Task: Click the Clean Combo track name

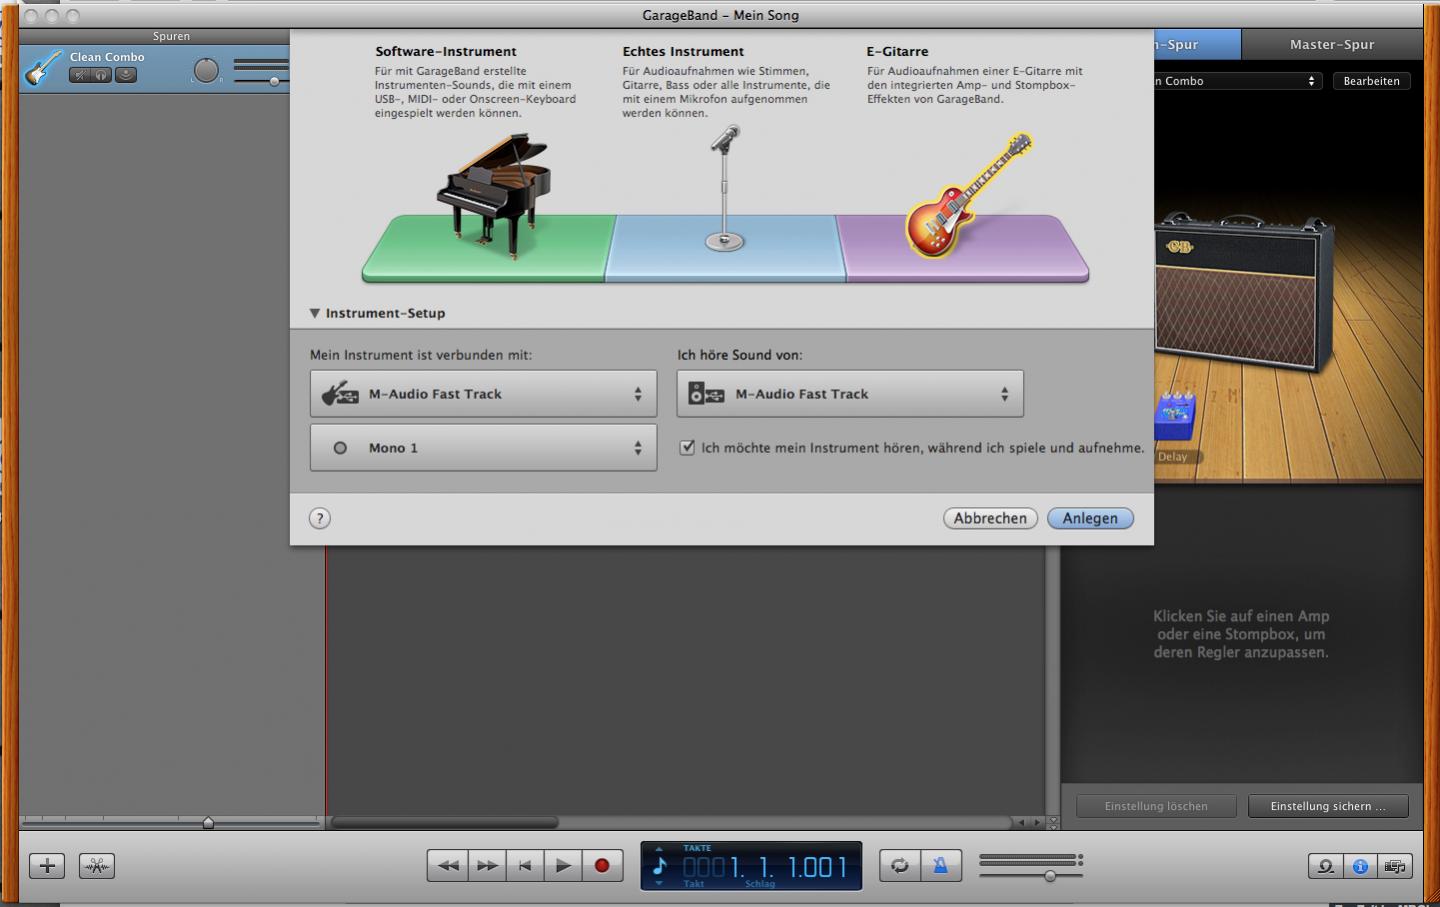Action: [107, 57]
